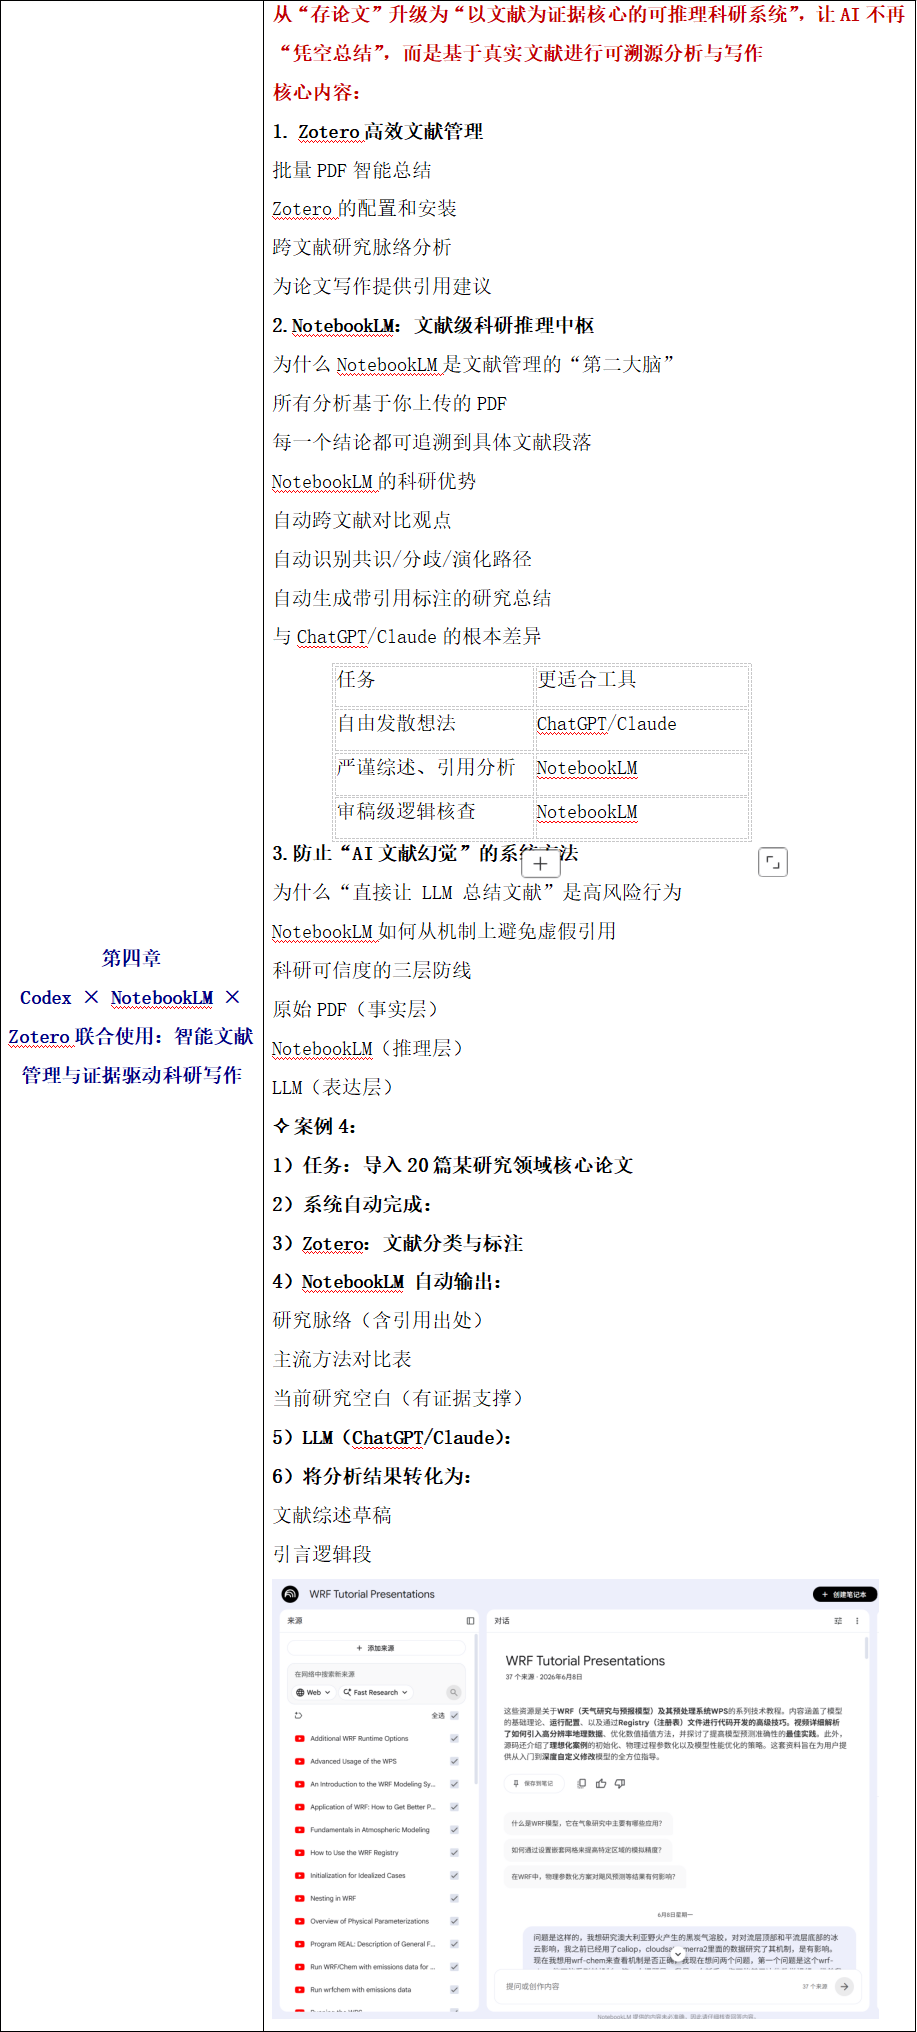Click the 第四章 chapter title
This screenshot has height=2032, width=917.
click(x=131, y=958)
